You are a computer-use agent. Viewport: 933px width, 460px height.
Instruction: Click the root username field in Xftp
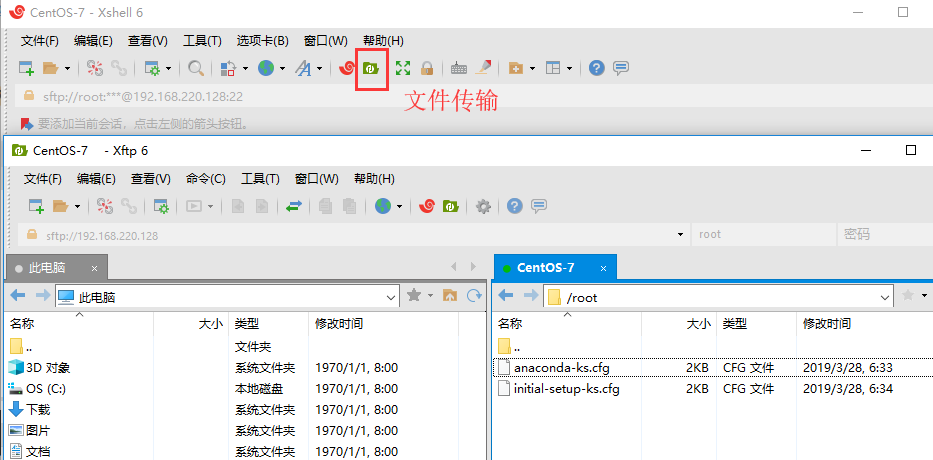(763, 234)
